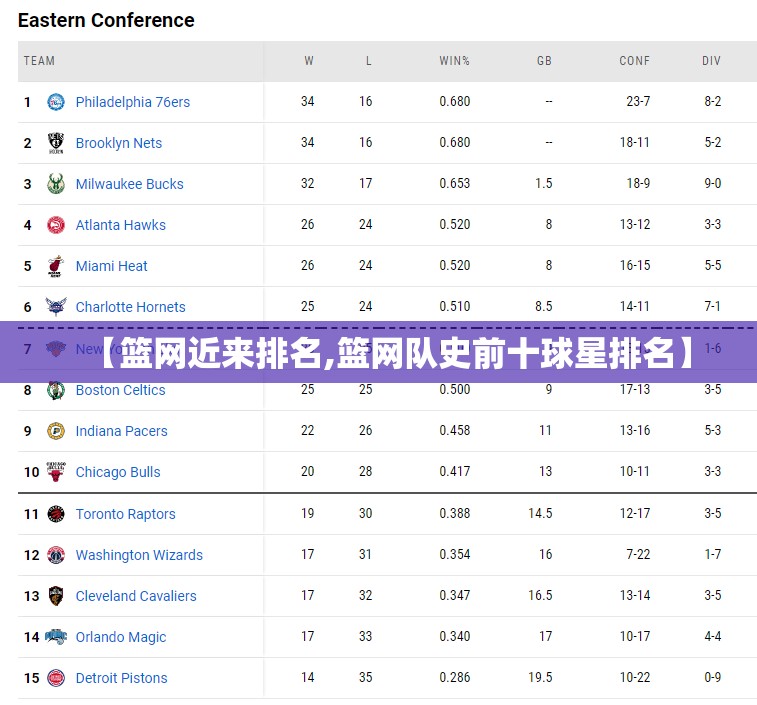Sort standings by W column header

coord(309,61)
